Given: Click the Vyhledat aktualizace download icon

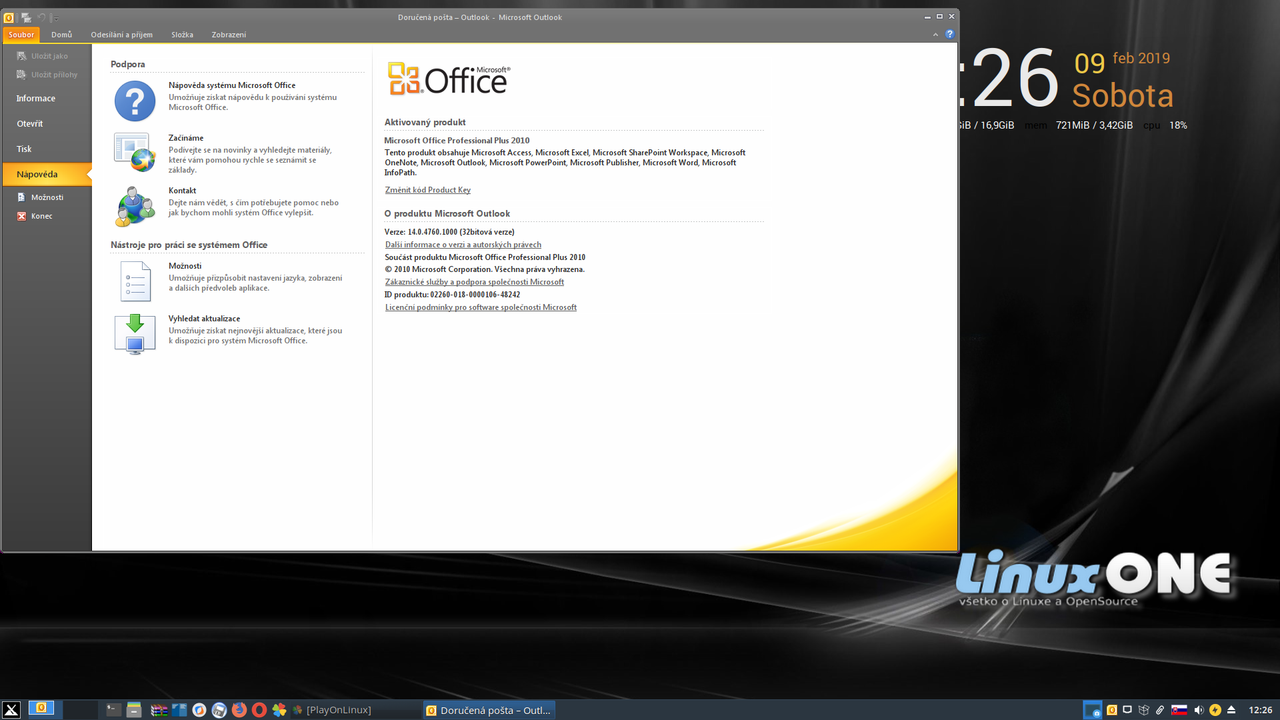Looking at the screenshot, I should pyautogui.click(x=135, y=334).
